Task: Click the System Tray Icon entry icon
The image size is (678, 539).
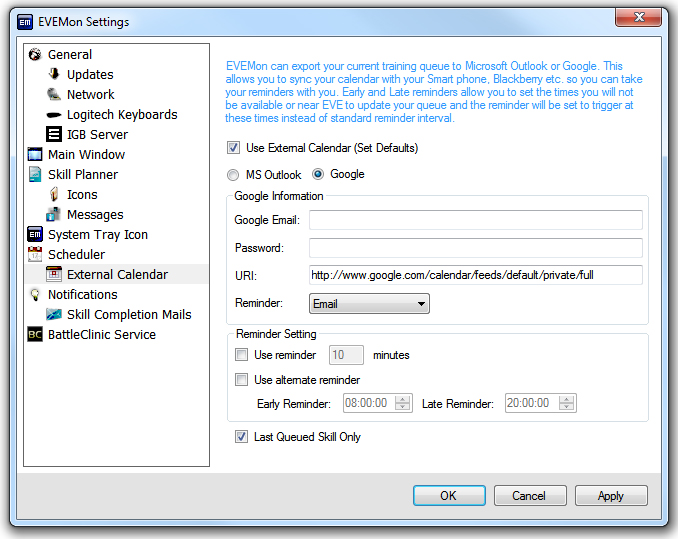Action: pos(35,235)
